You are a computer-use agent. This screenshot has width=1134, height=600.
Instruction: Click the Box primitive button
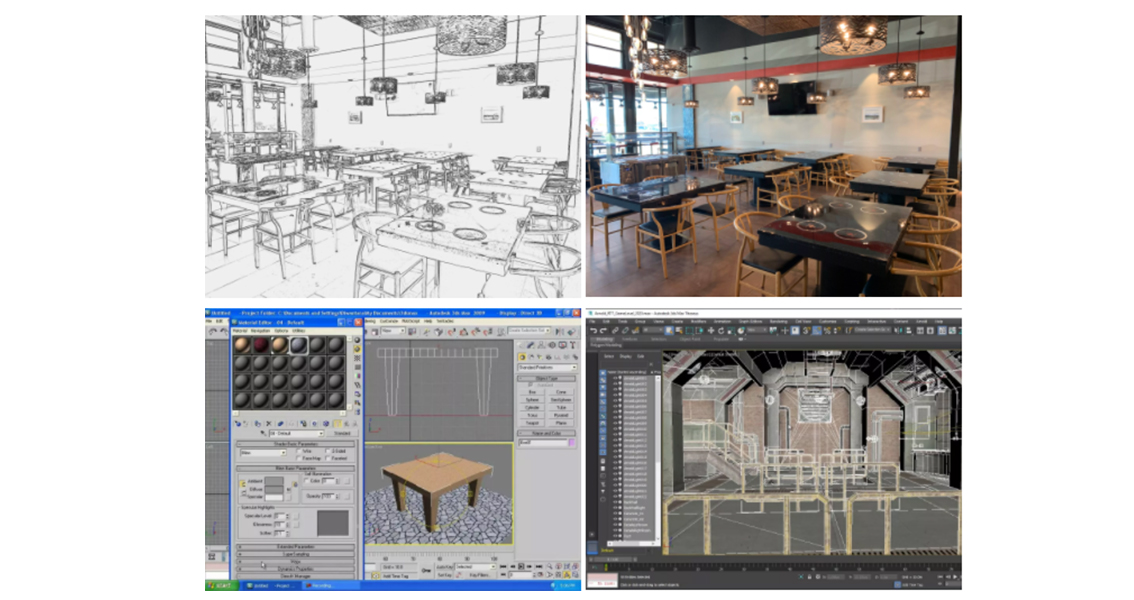532,392
